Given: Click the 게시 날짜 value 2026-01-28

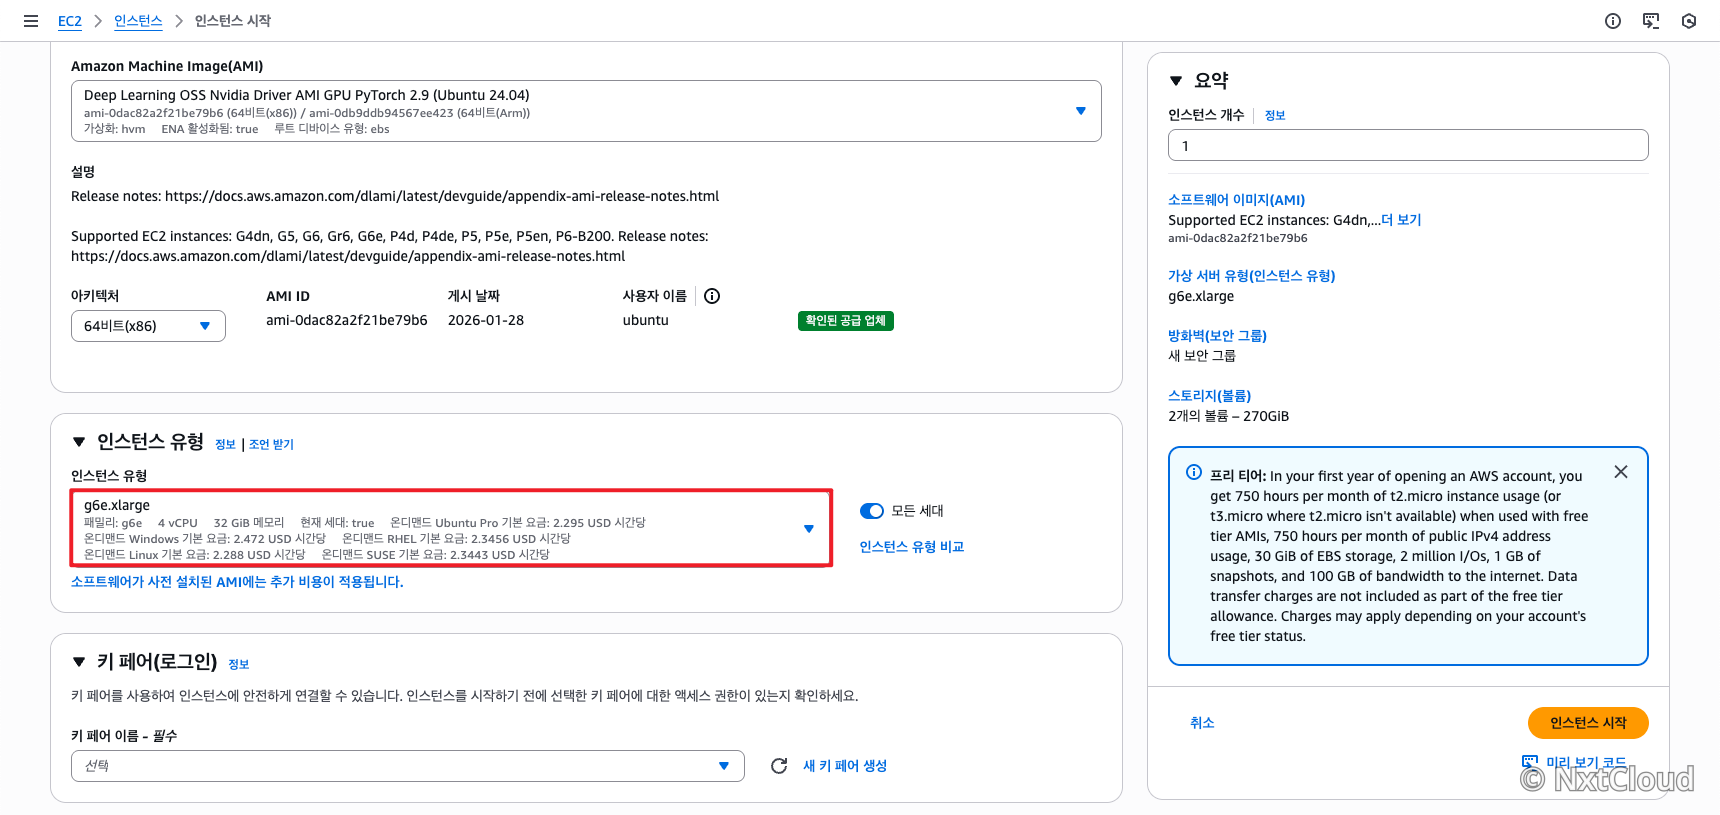Looking at the screenshot, I should (x=486, y=321).
